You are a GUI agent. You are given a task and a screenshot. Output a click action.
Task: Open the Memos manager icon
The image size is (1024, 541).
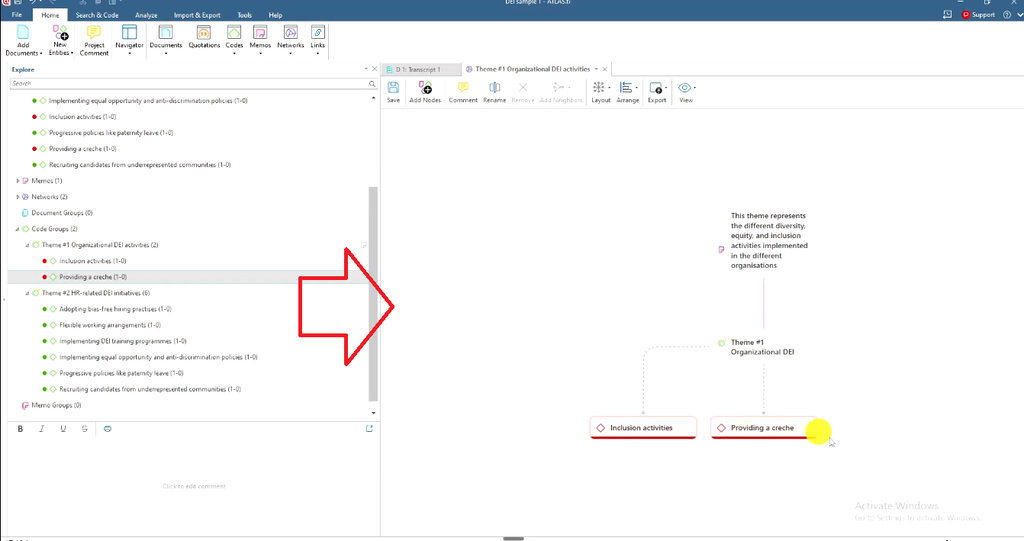[260, 33]
